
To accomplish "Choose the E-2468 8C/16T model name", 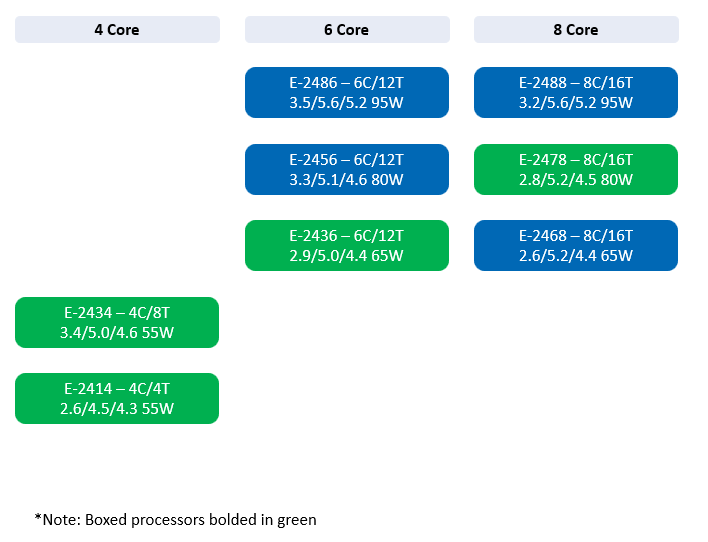I will [x=576, y=236].
